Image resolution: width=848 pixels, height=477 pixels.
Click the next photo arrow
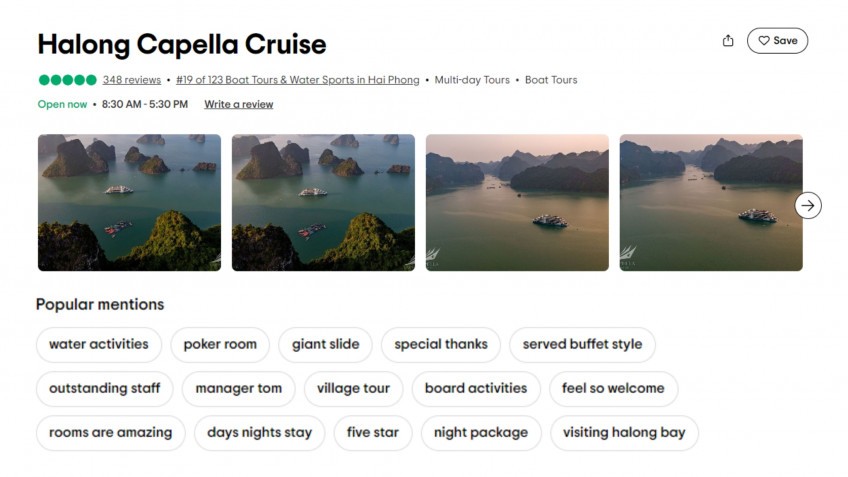808,205
